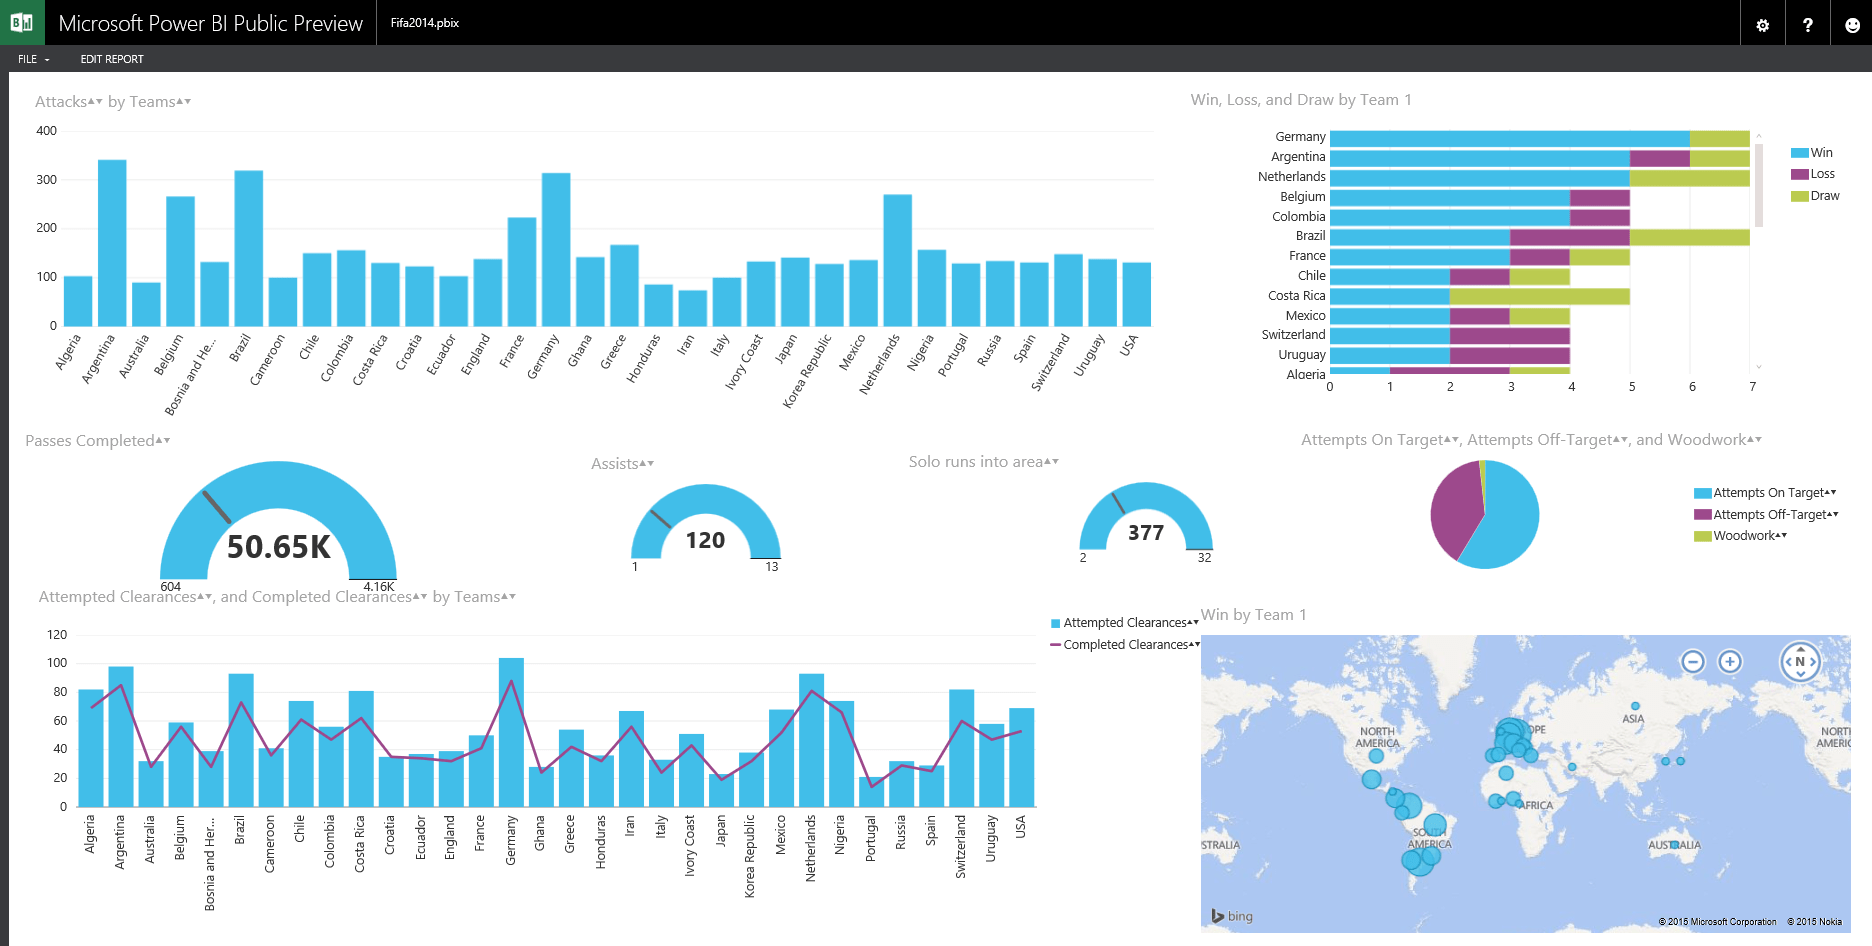The image size is (1872, 946).
Task: Toggle sort arrows next to Attacks title
Action: (x=95, y=101)
